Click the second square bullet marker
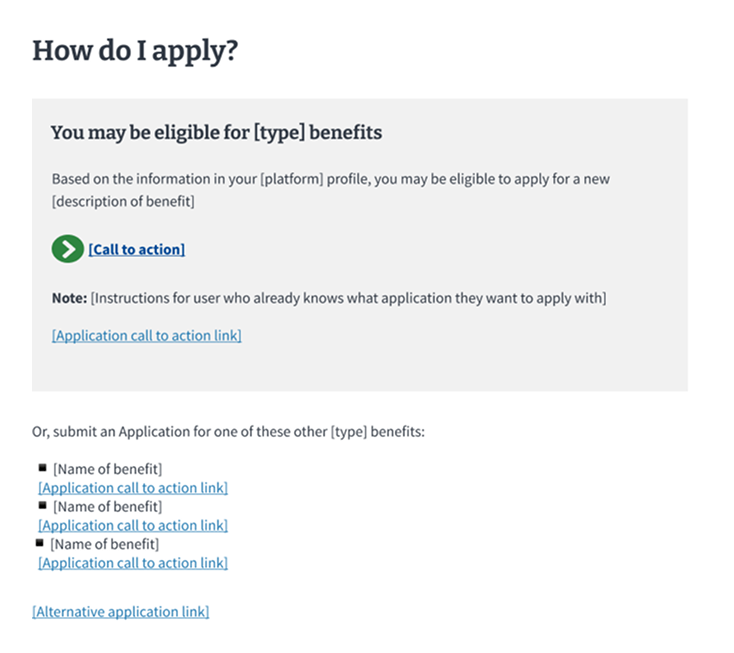 click(x=43, y=505)
